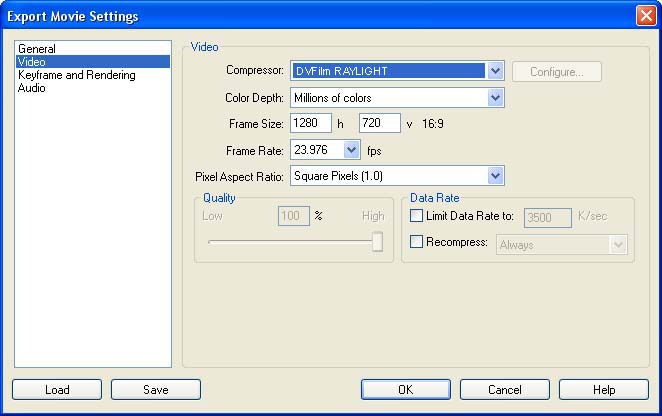Confirm settings with OK button

(x=406, y=389)
